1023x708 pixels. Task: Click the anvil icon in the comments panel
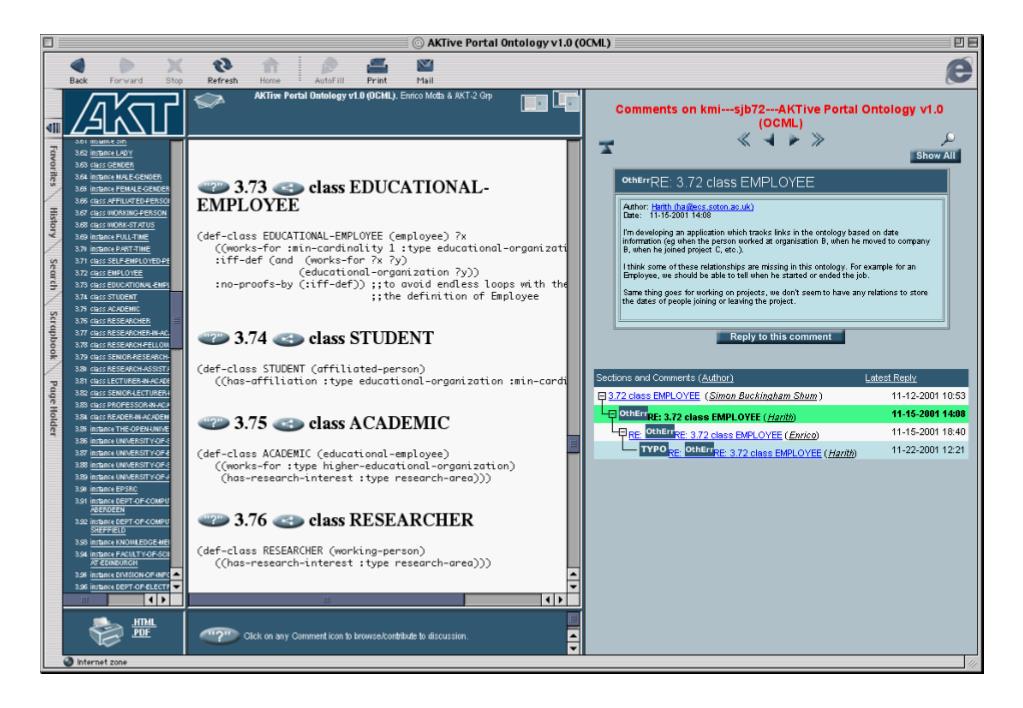click(607, 147)
